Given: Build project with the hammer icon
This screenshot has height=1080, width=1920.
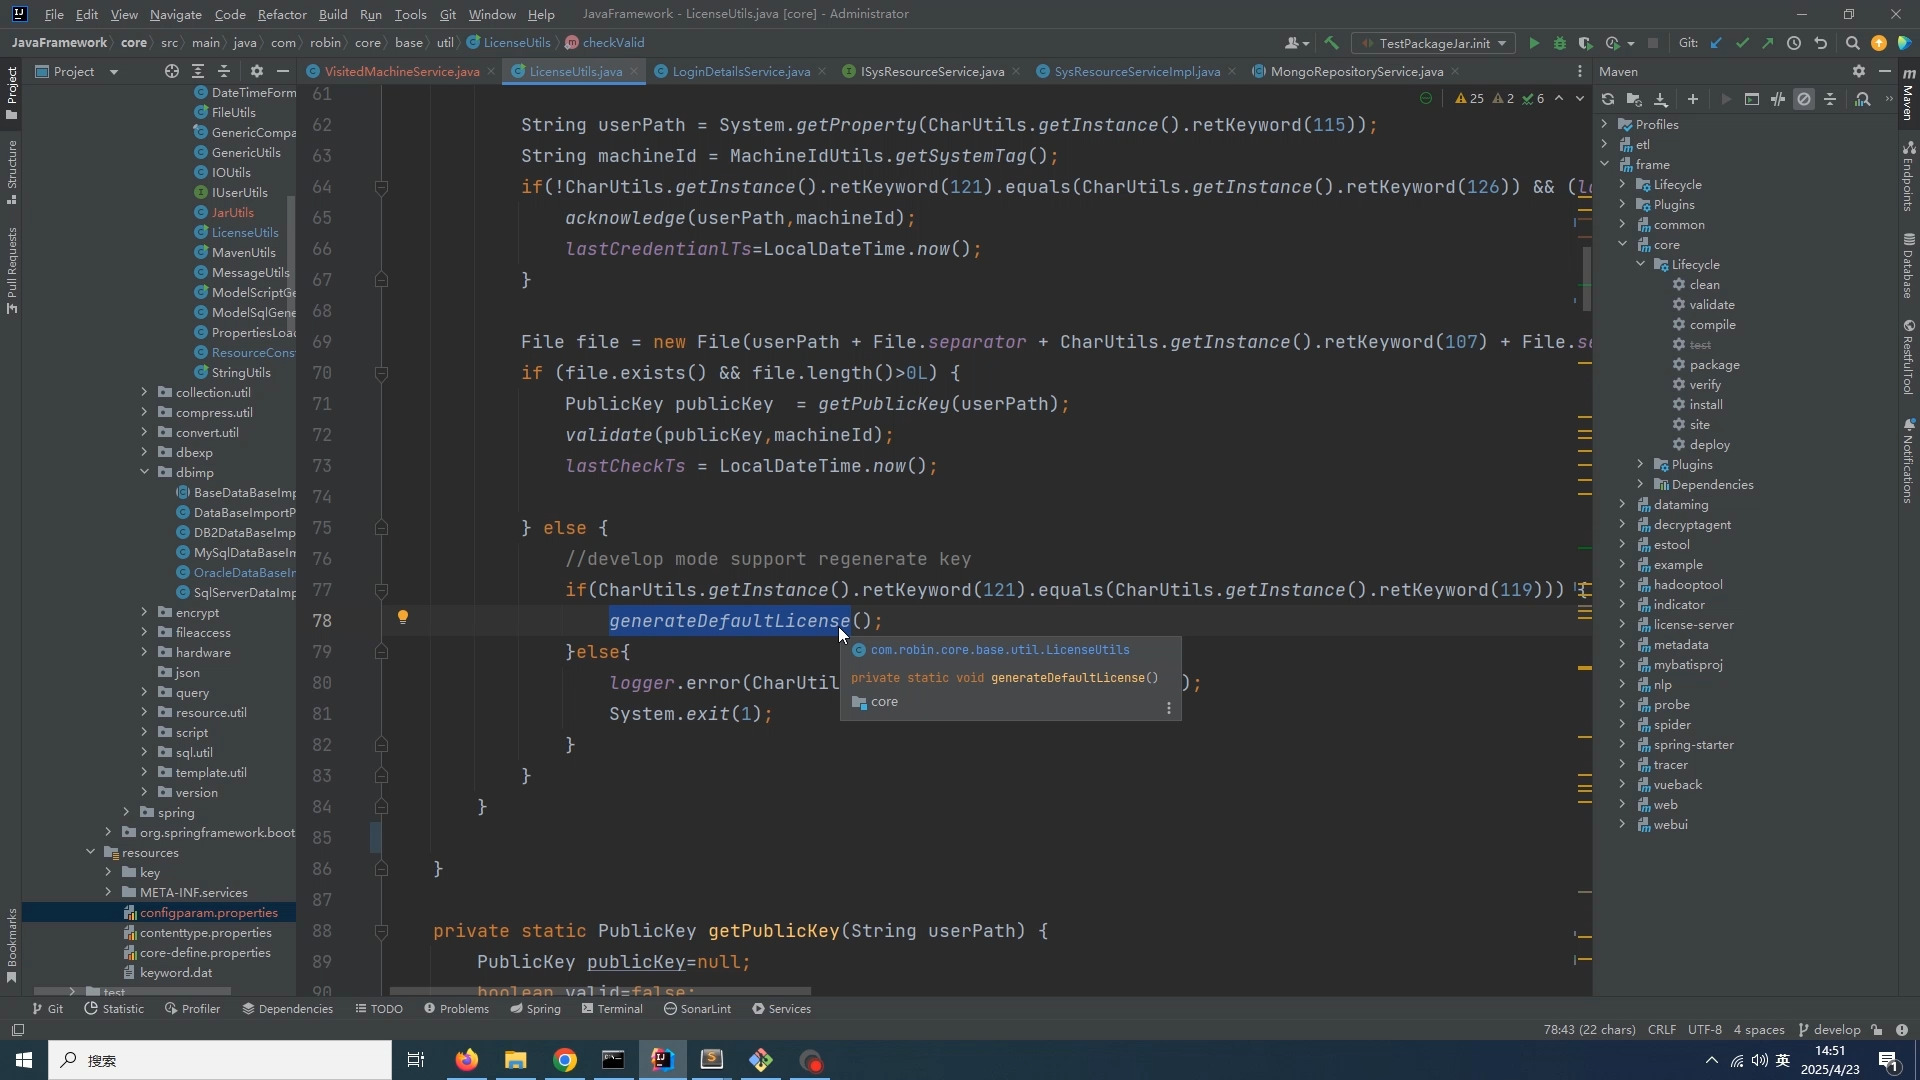Looking at the screenshot, I should pyautogui.click(x=1331, y=43).
